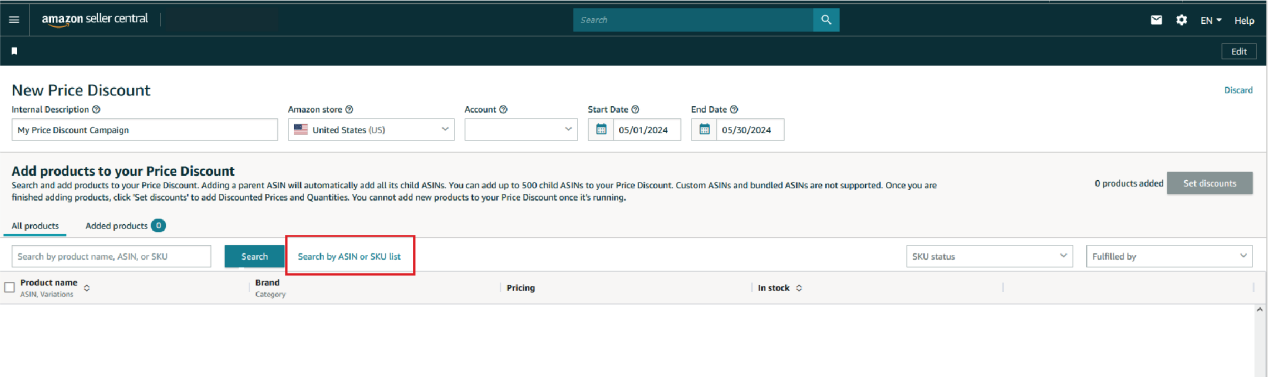Viewport: 1268px width, 377px height.
Task: Click the Set discounts button
Action: tap(1210, 183)
